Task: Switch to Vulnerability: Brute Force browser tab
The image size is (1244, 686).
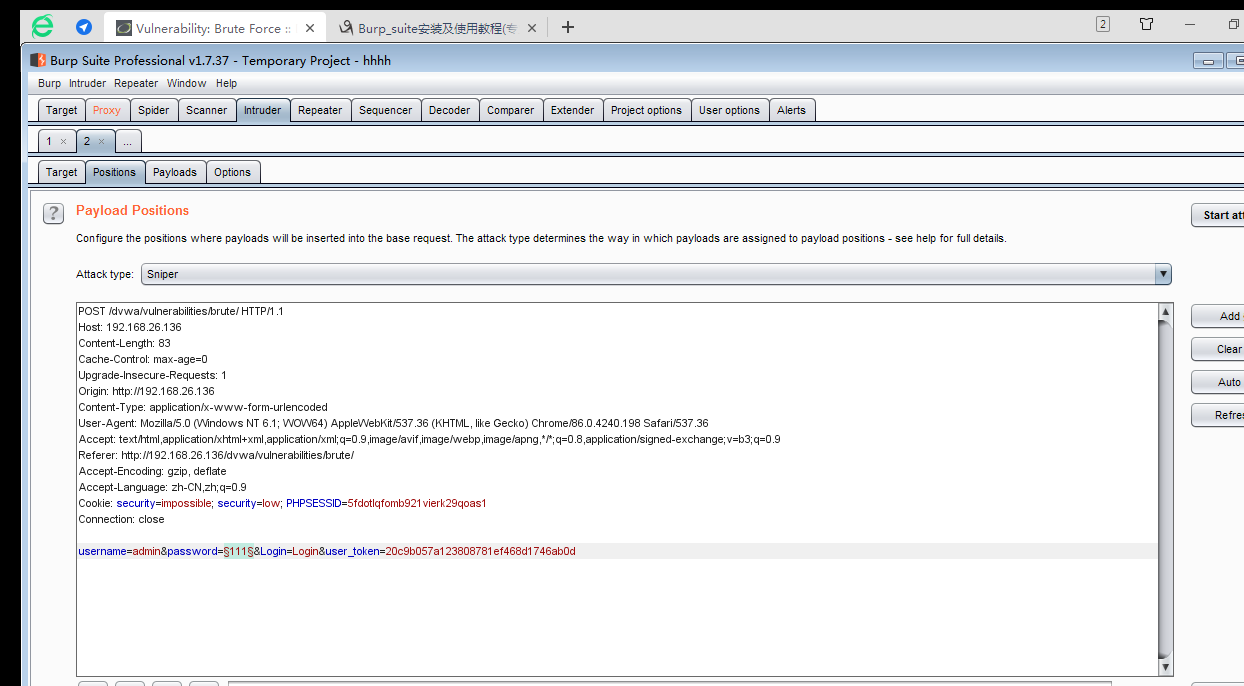Action: click(x=214, y=28)
